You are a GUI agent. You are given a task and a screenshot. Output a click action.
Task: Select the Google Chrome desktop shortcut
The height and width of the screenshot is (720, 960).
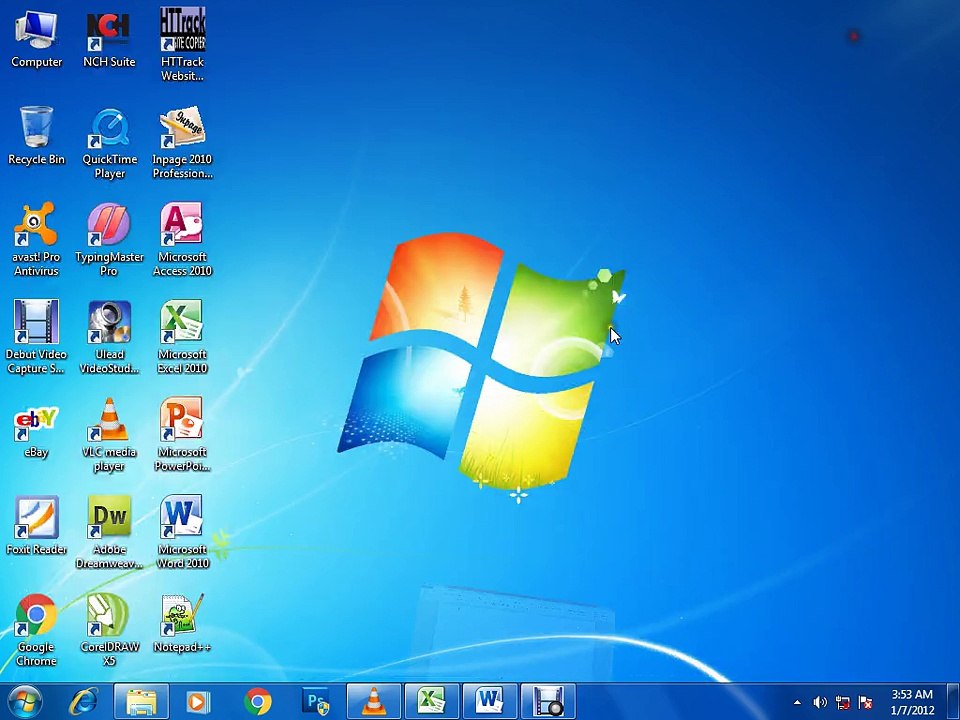point(36,629)
